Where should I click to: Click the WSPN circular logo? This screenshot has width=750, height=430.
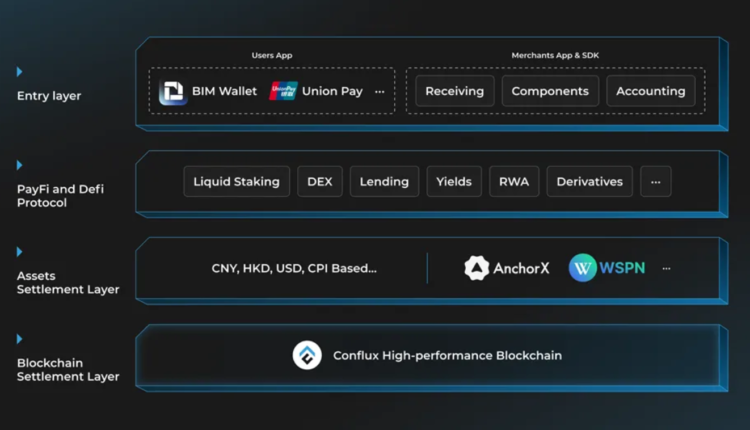583,268
